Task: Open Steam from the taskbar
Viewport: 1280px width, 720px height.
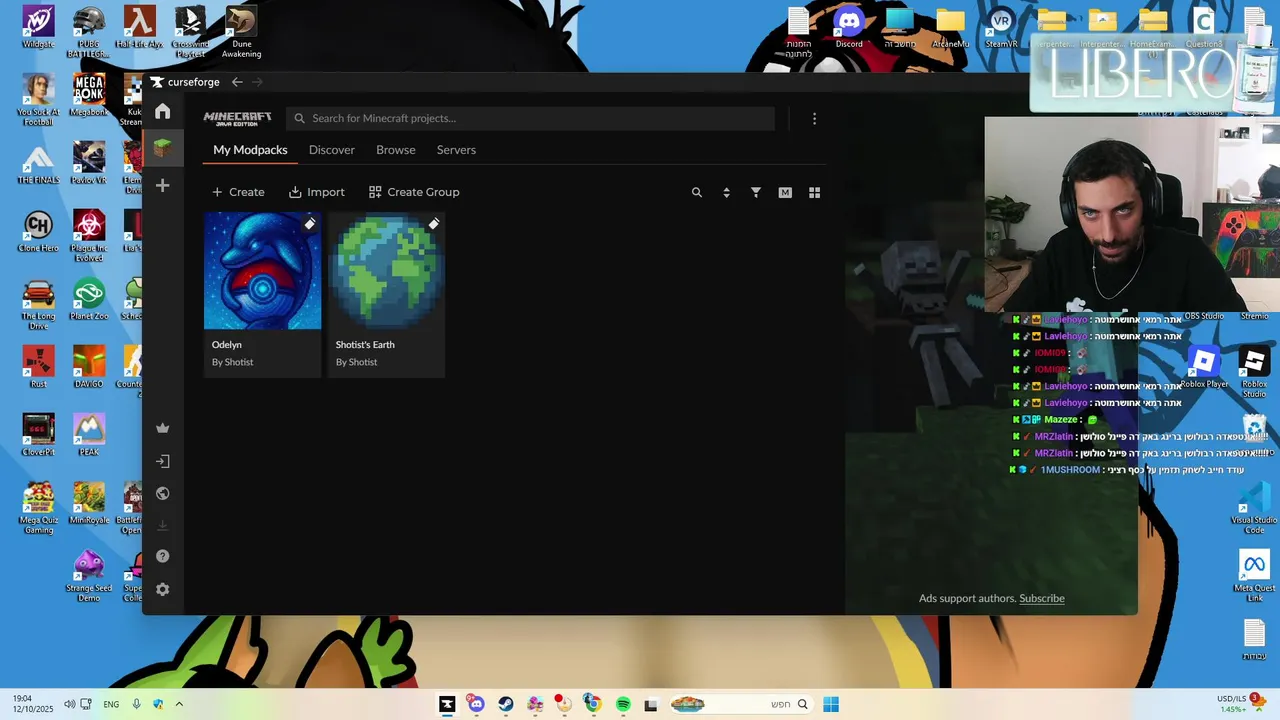Action: click(506, 704)
